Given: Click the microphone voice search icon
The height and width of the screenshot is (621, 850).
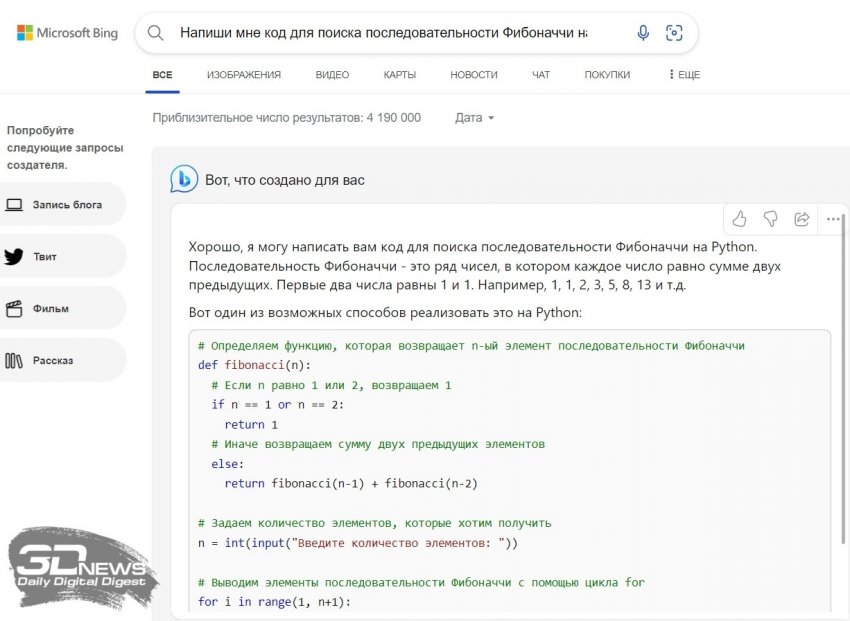Looking at the screenshot, I should [x=643, y=33].
